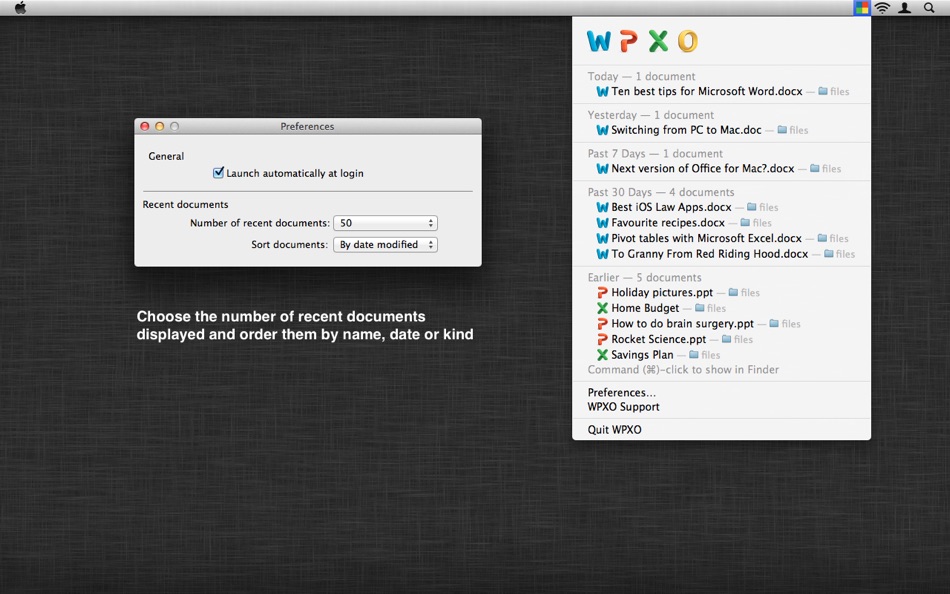Viewport: 950px width, 594px height.
Task: Click PowerPoint icon beside Rocket Science.ppt
Action: (x=602, y=339)
